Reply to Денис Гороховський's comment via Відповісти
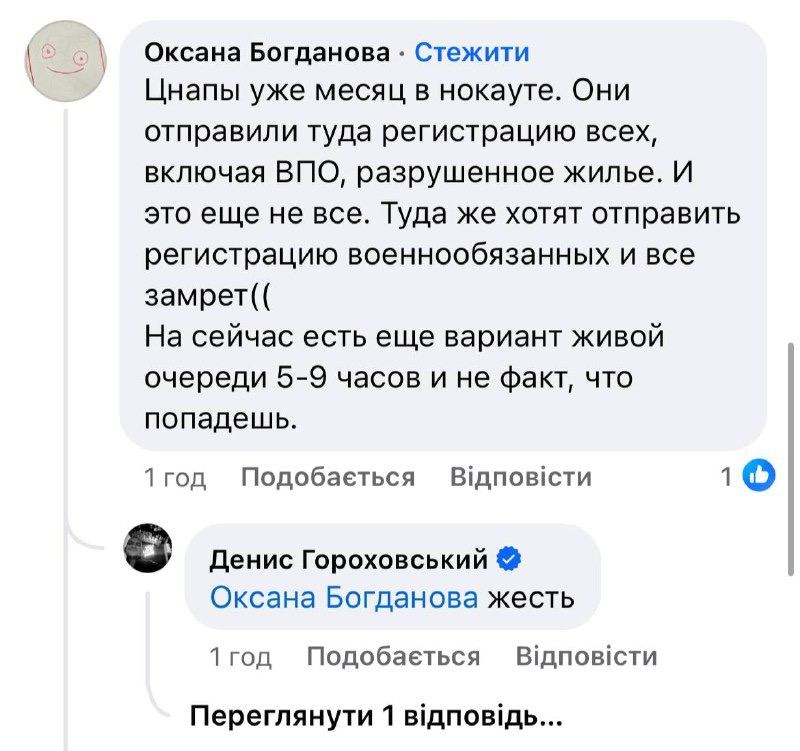Viewport: 800px width, 751px height. click(x=586, y=656)
